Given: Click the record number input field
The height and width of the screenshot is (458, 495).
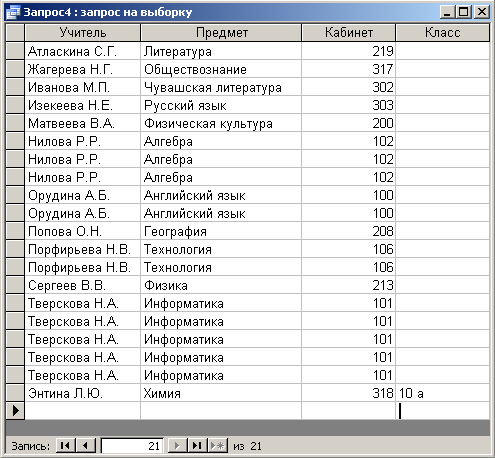Looking at the screenshot, I should click(x=132, y=446).
